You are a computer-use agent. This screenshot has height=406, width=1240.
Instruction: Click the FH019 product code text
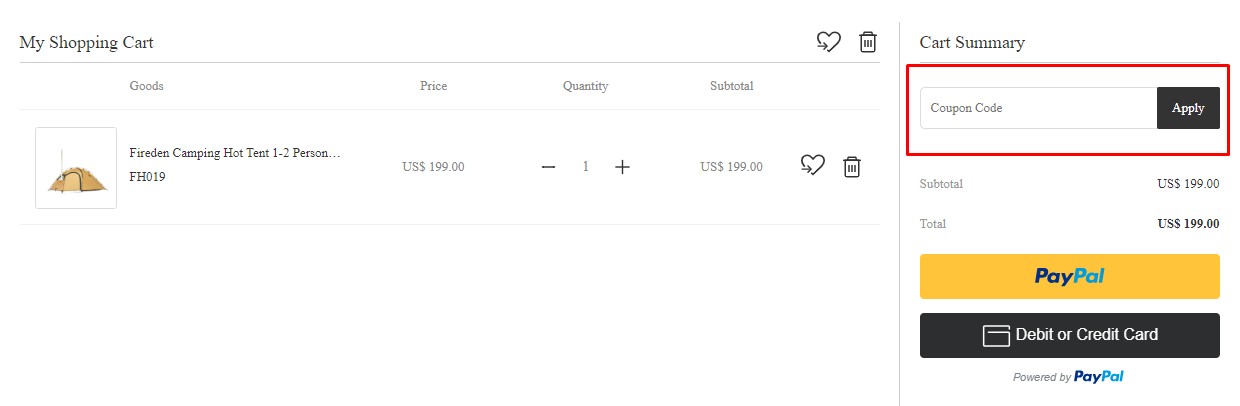point(147,177)
